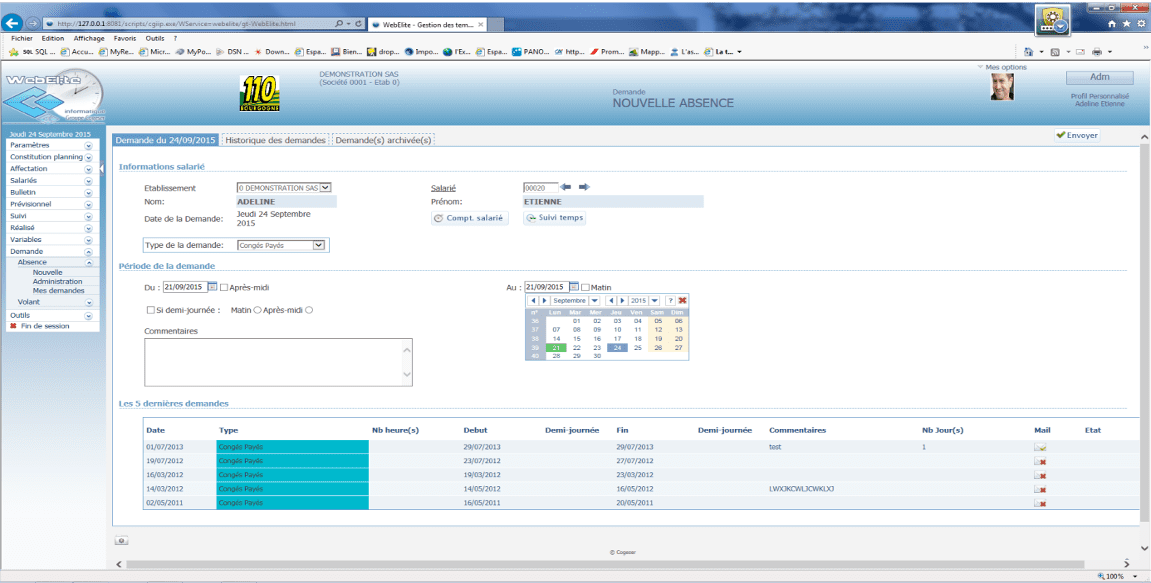Open the browser Print toolbar icon

point(1097,52)
